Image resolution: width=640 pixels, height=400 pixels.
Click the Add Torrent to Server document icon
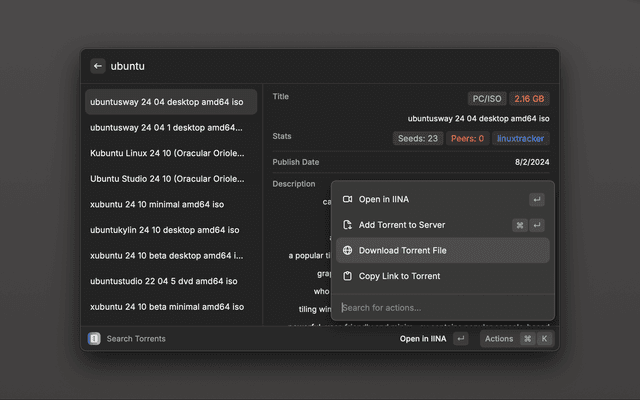coord(347,225)
